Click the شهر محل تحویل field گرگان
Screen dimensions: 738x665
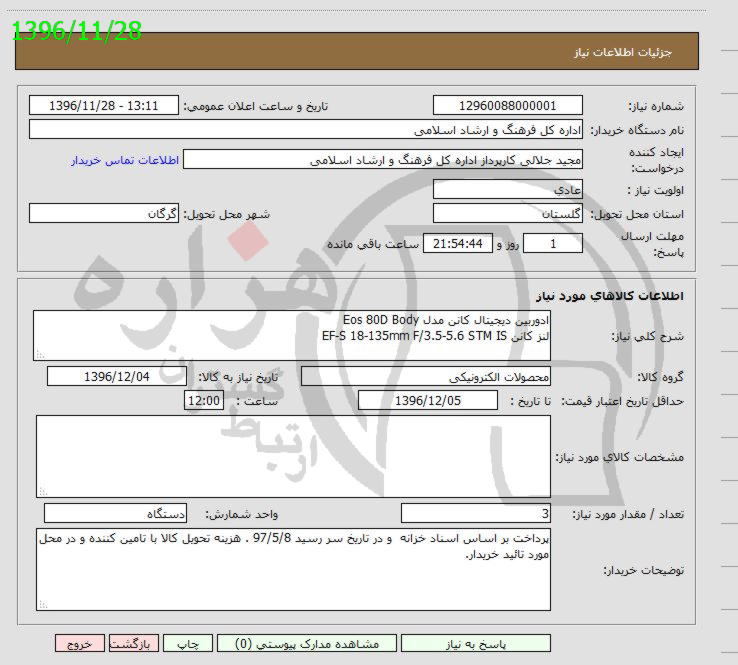point(104,214)
